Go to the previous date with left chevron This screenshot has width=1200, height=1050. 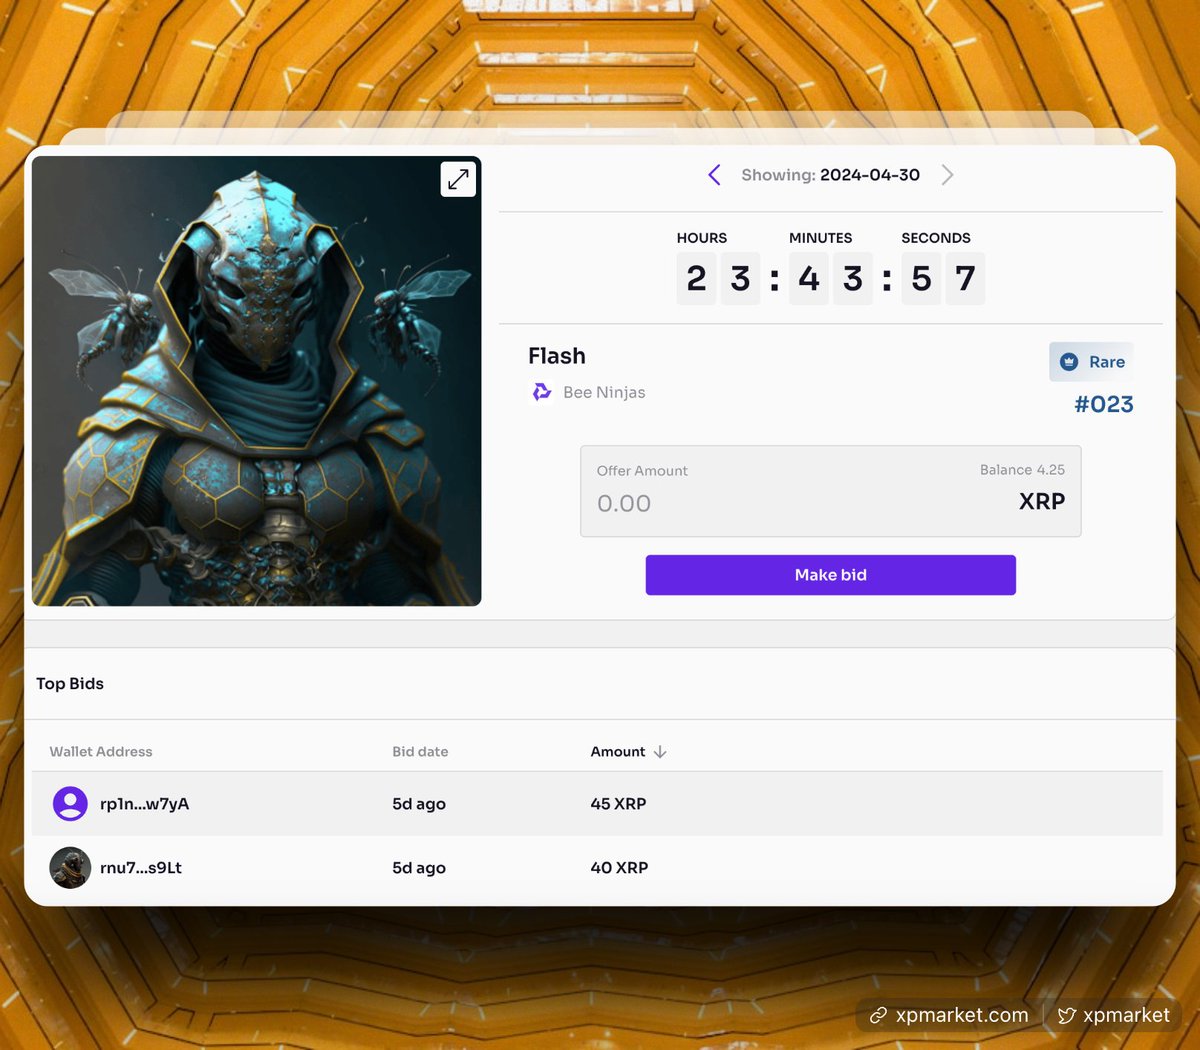[x=714, y=175]
